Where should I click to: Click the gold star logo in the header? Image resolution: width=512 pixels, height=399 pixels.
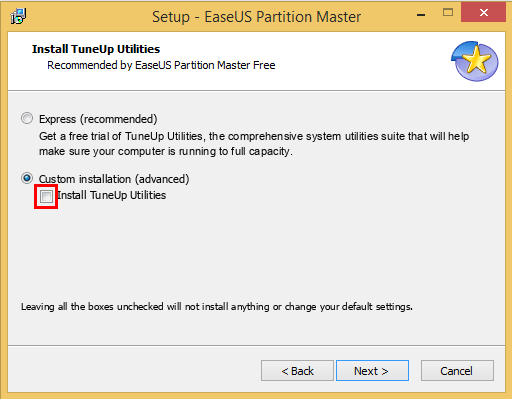coord(475,61)
